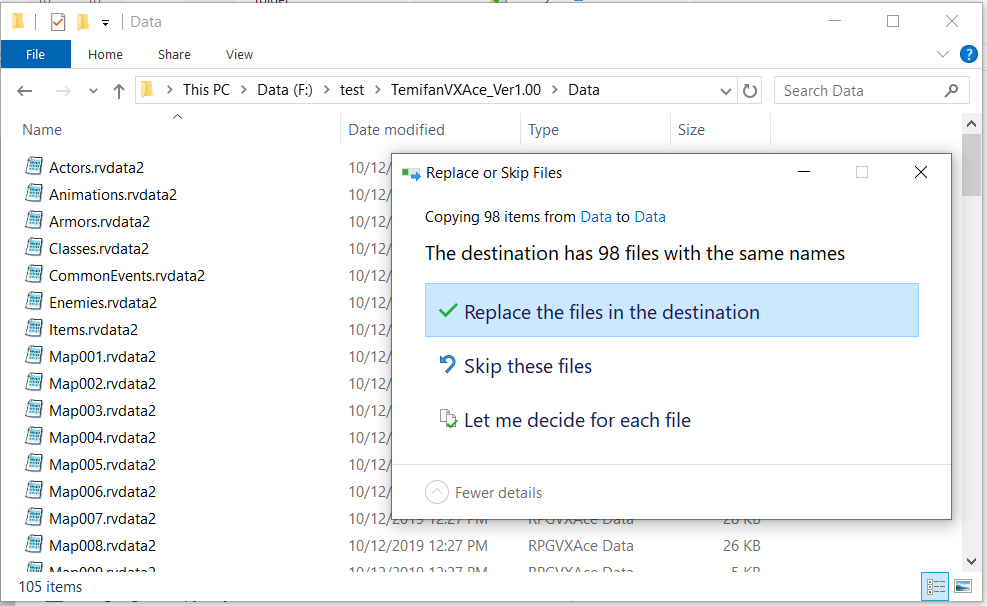Image resolution: width=987 pixels, height=606 pixels.
Task: Choose Let me decide for each file
Action: click(x=565, y=420)
